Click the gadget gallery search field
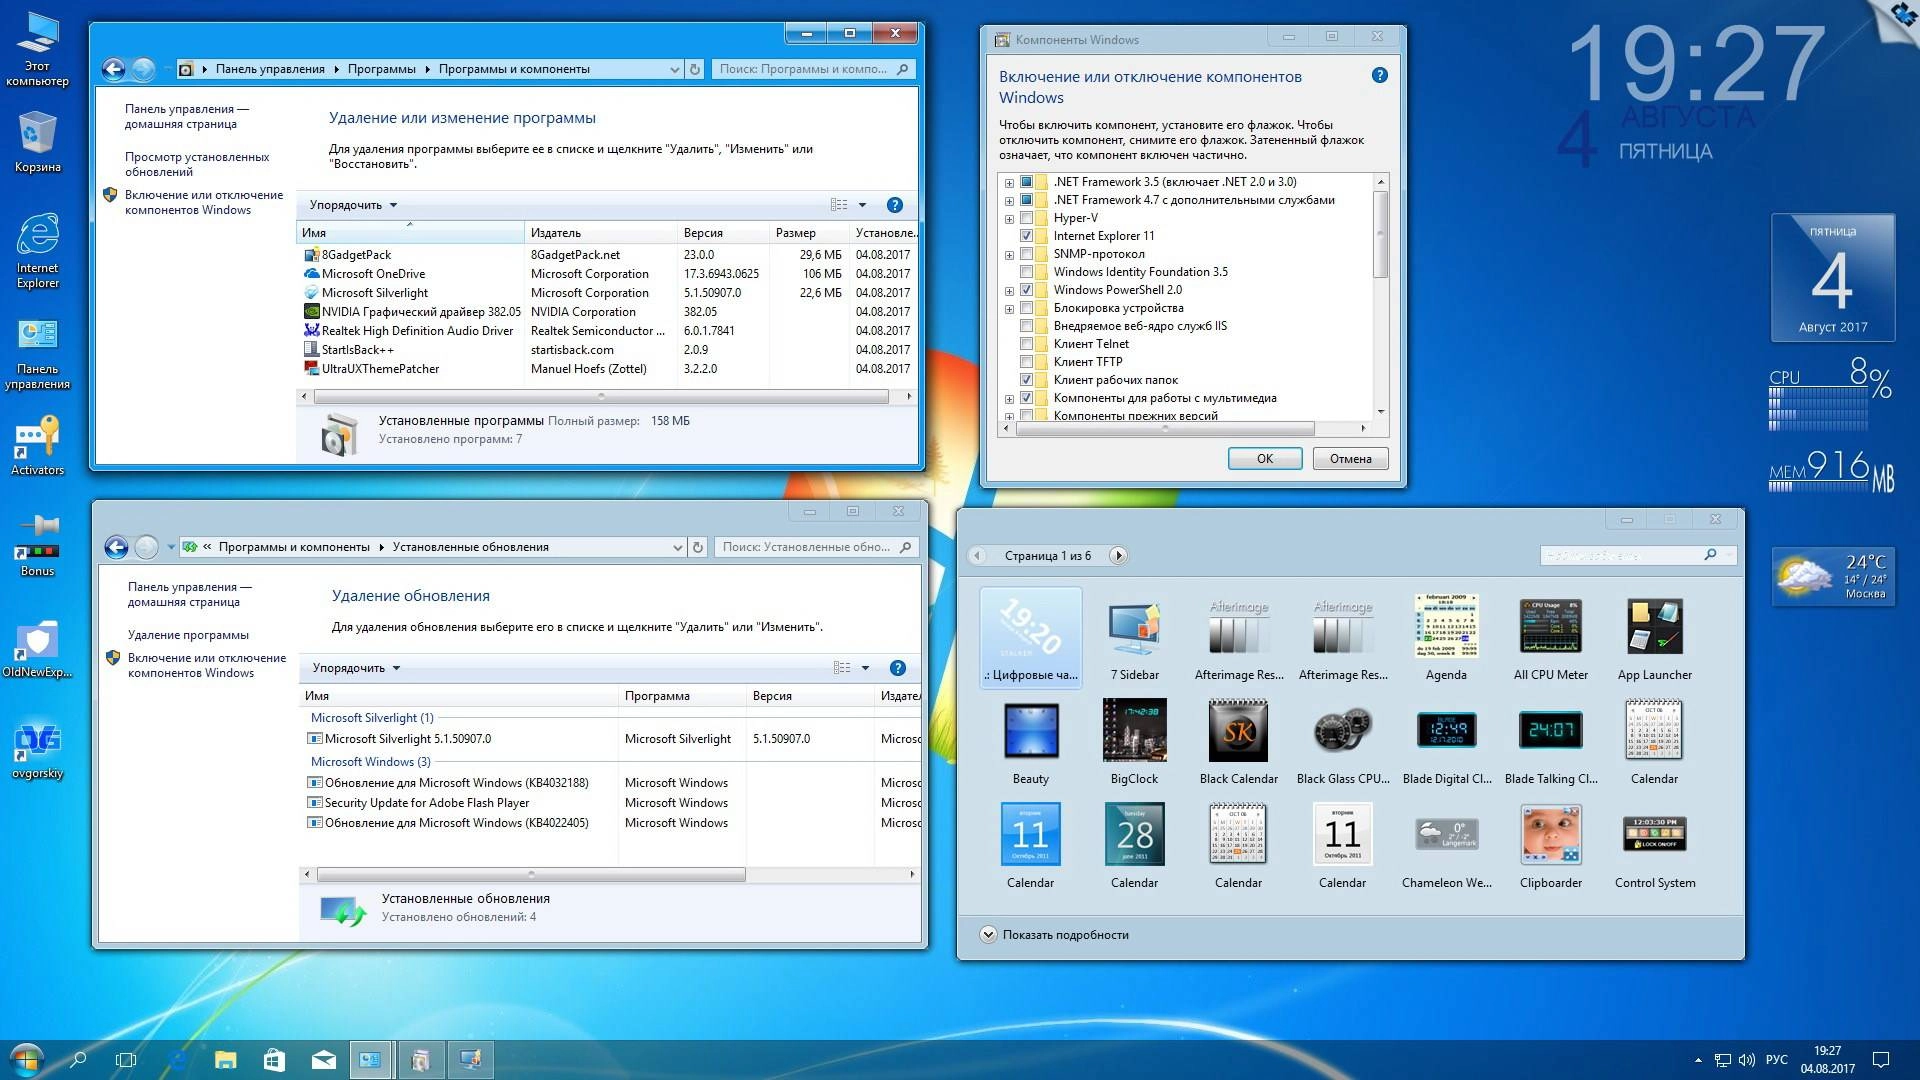 click(1637, 555)
